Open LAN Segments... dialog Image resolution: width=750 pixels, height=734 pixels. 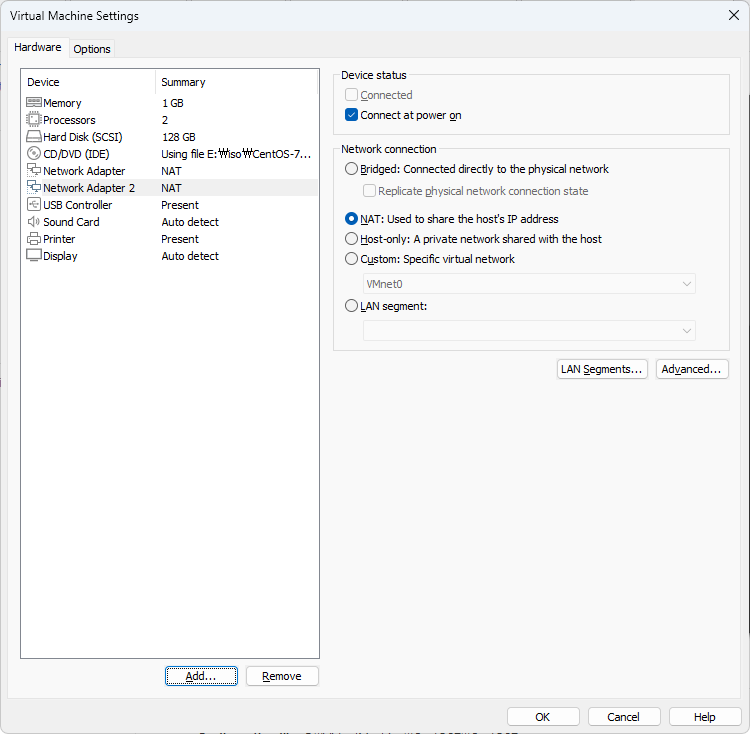point(602,369)
